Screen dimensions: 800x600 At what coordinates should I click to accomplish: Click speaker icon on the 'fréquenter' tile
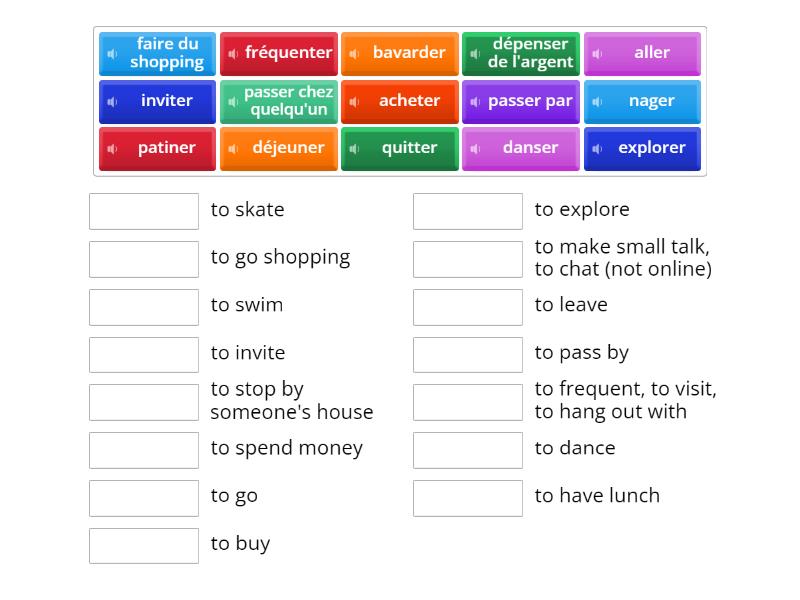[233, 54]
